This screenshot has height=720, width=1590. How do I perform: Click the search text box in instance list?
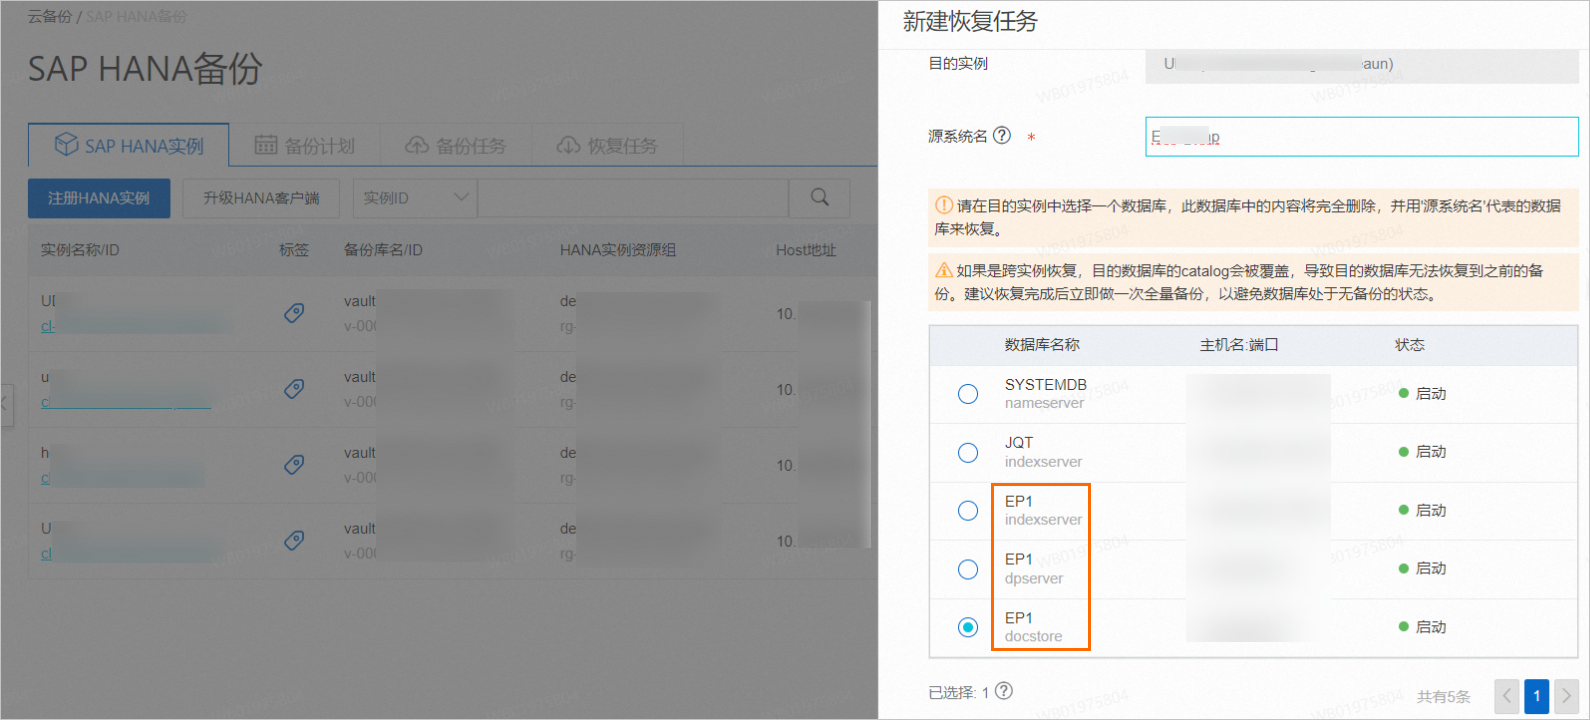[633, 198]
